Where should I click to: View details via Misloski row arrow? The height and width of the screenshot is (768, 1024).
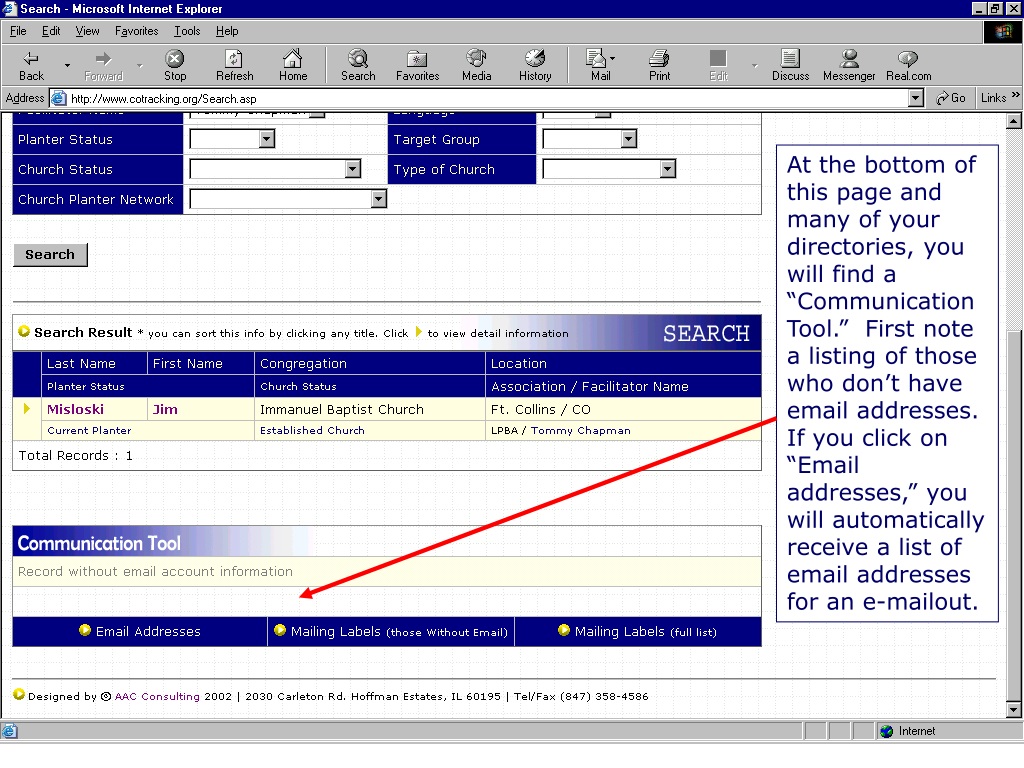27,408
